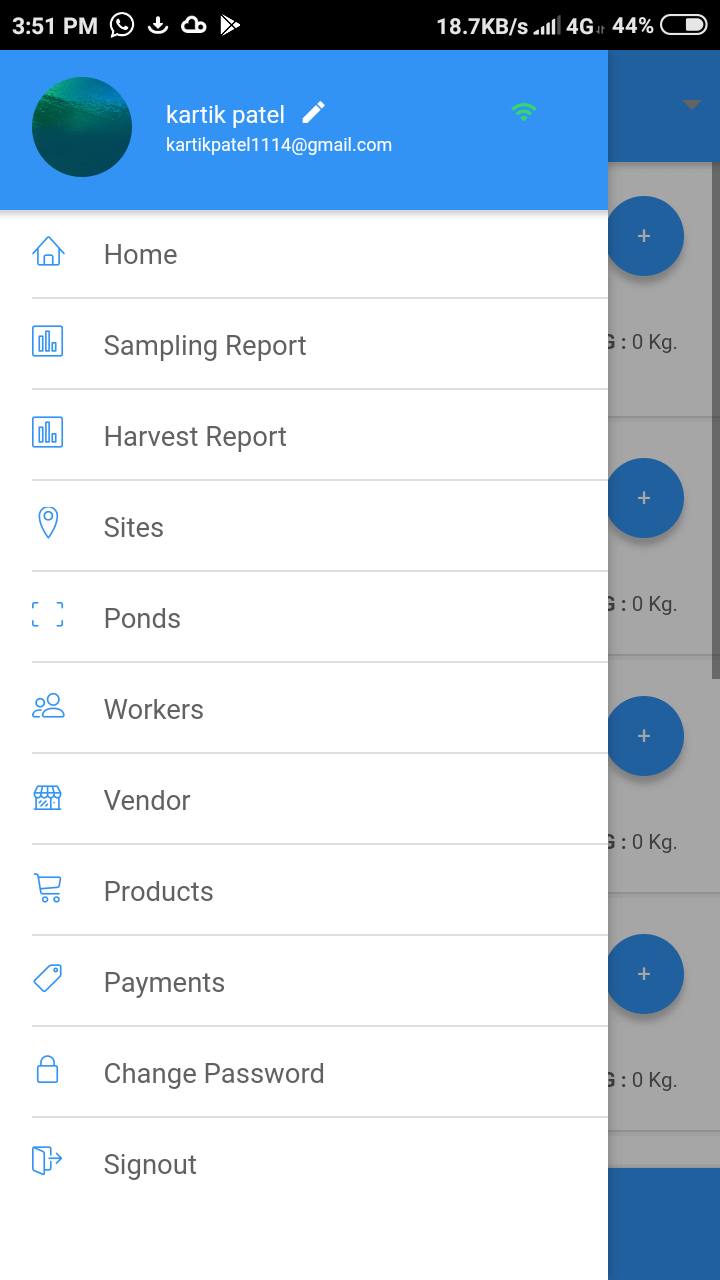Tap the Products shopping cart icon
This screenshot has height=1280, width=720.
tap(48, 888)
